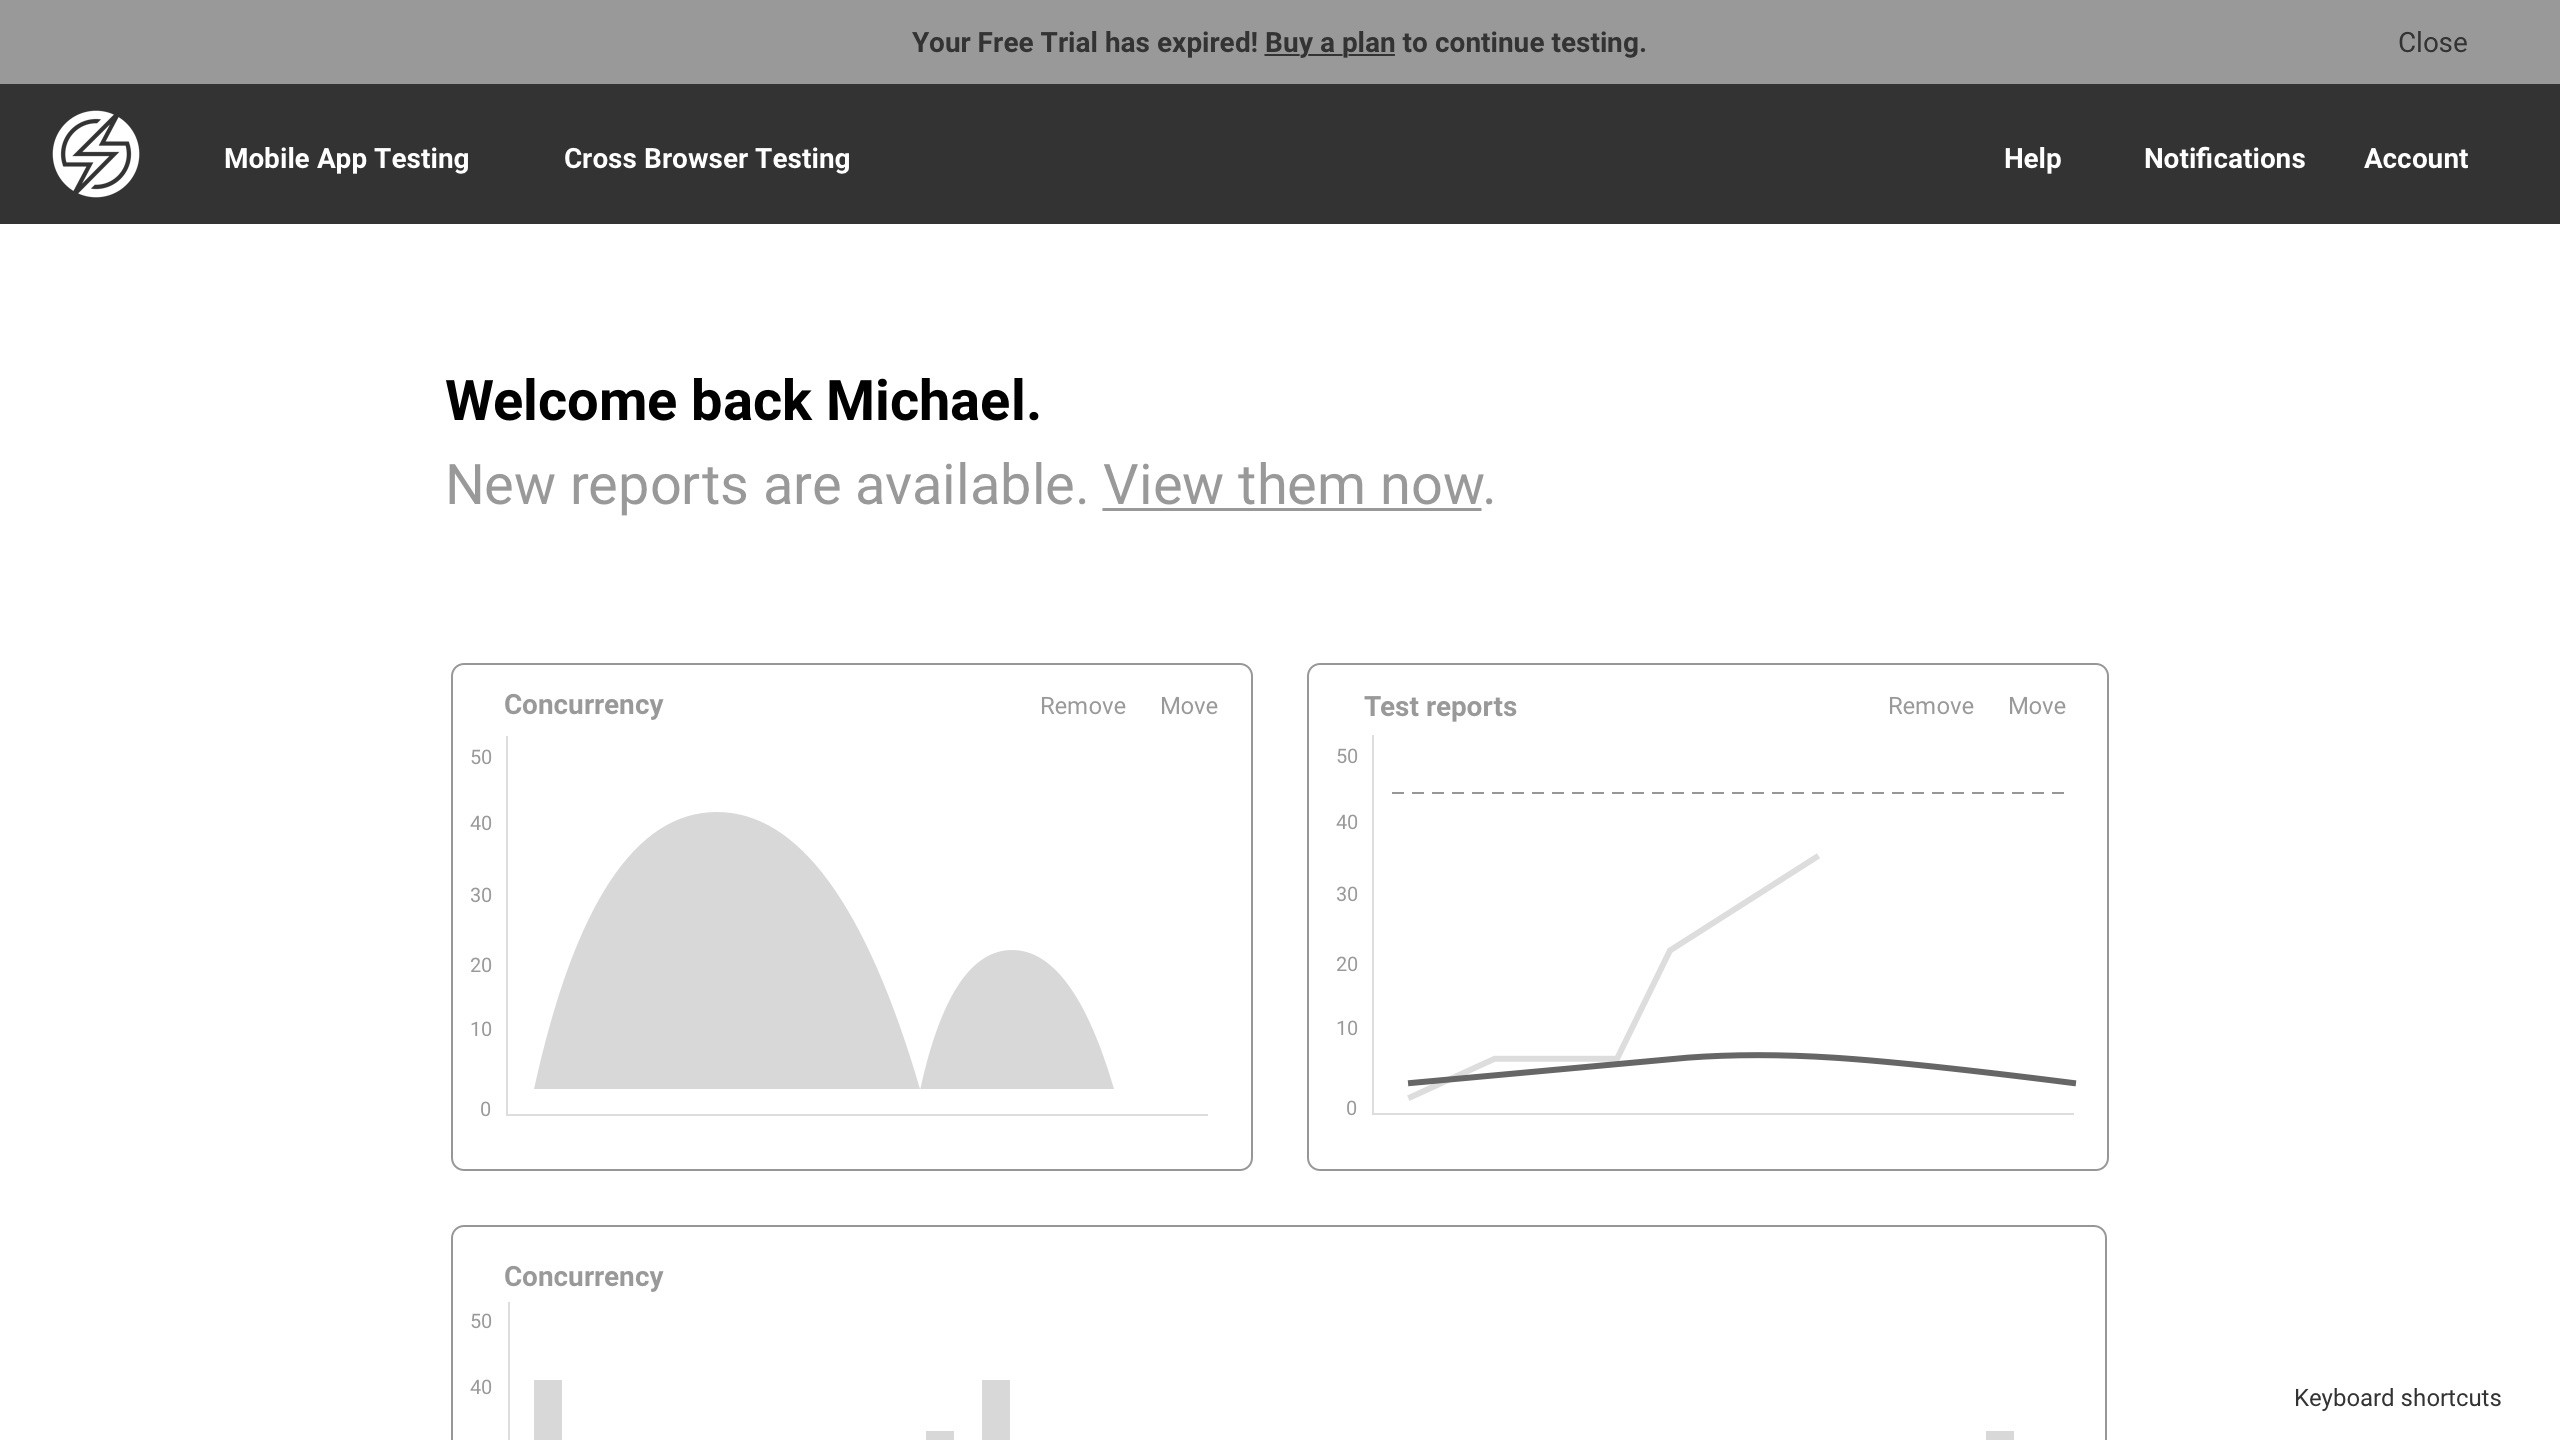Click the small hump in Concurrency chart
Screen dimensions: 2560x1440
[x=1014, y=1030]
